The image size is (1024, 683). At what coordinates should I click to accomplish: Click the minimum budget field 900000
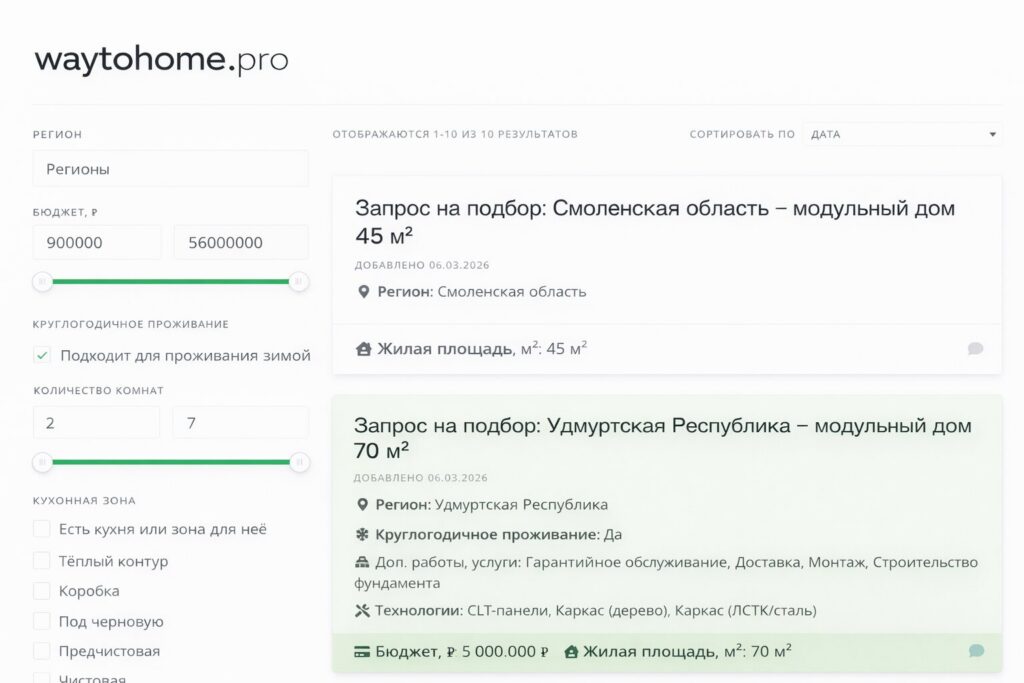click(97, 243)
